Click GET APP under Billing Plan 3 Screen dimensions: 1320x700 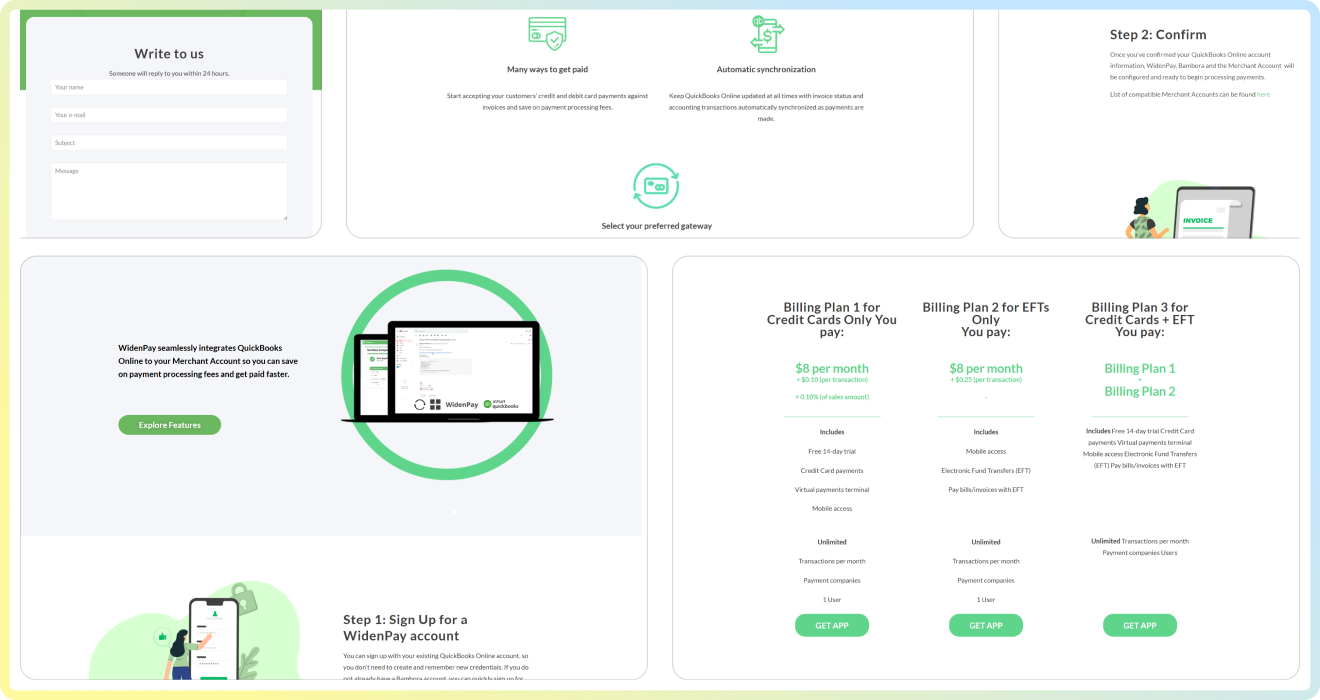1140,624
